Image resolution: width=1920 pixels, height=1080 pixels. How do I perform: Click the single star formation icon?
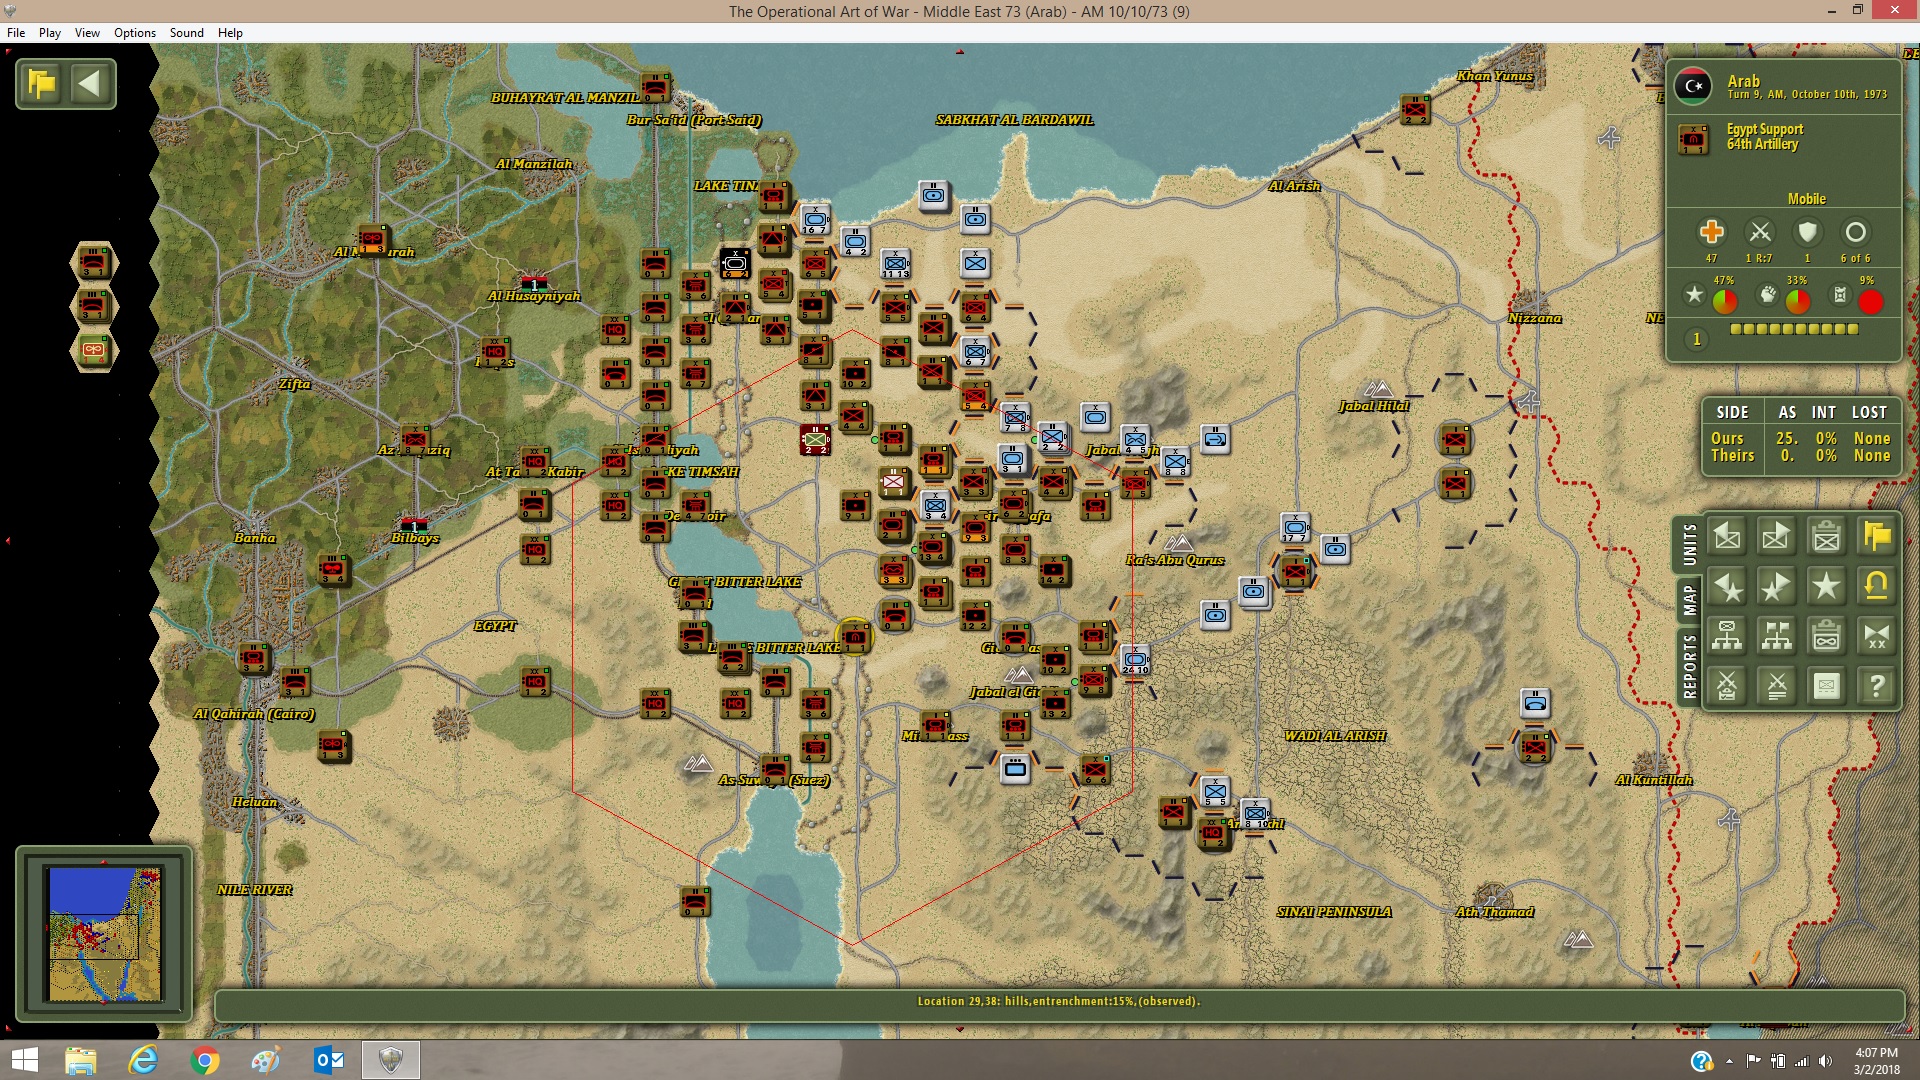(x=1826, y=587)
